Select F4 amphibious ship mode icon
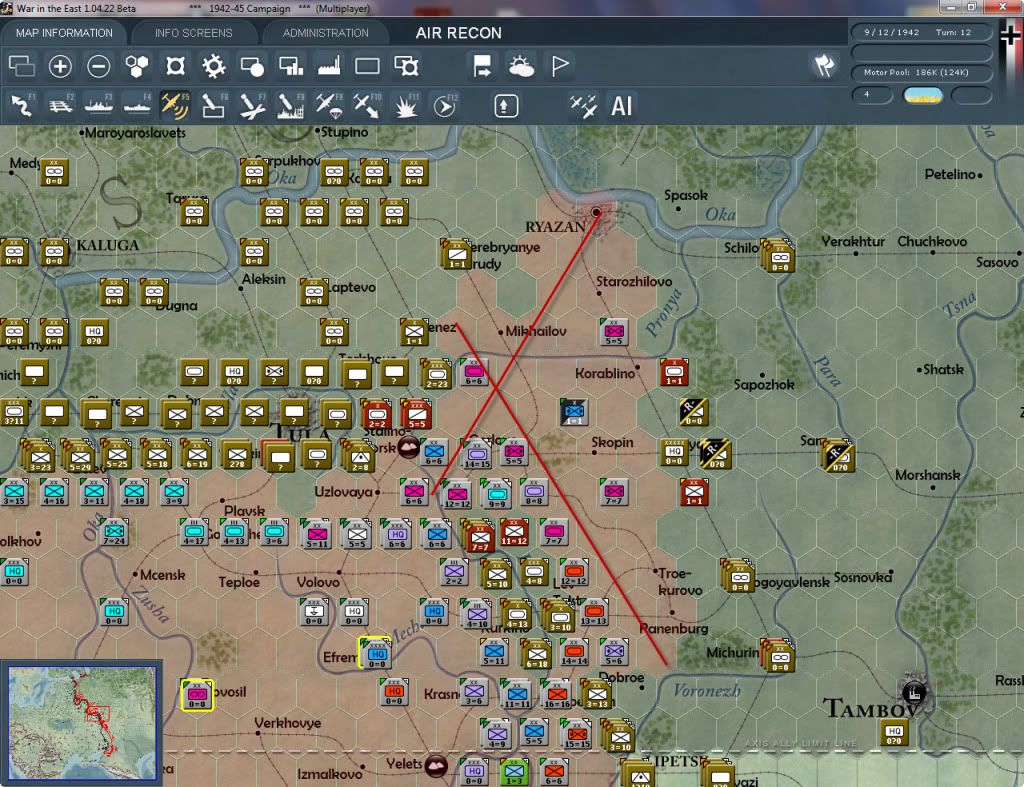The height and width of the screenshot is (787, 1024). point(137,105)
